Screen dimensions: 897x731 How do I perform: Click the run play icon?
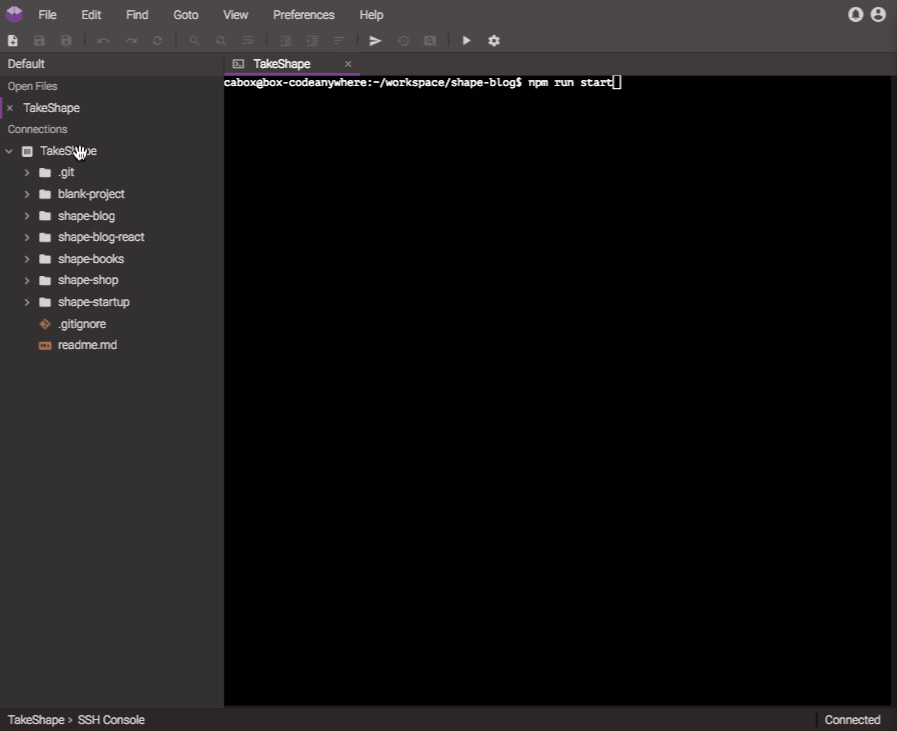click(466, 41)
